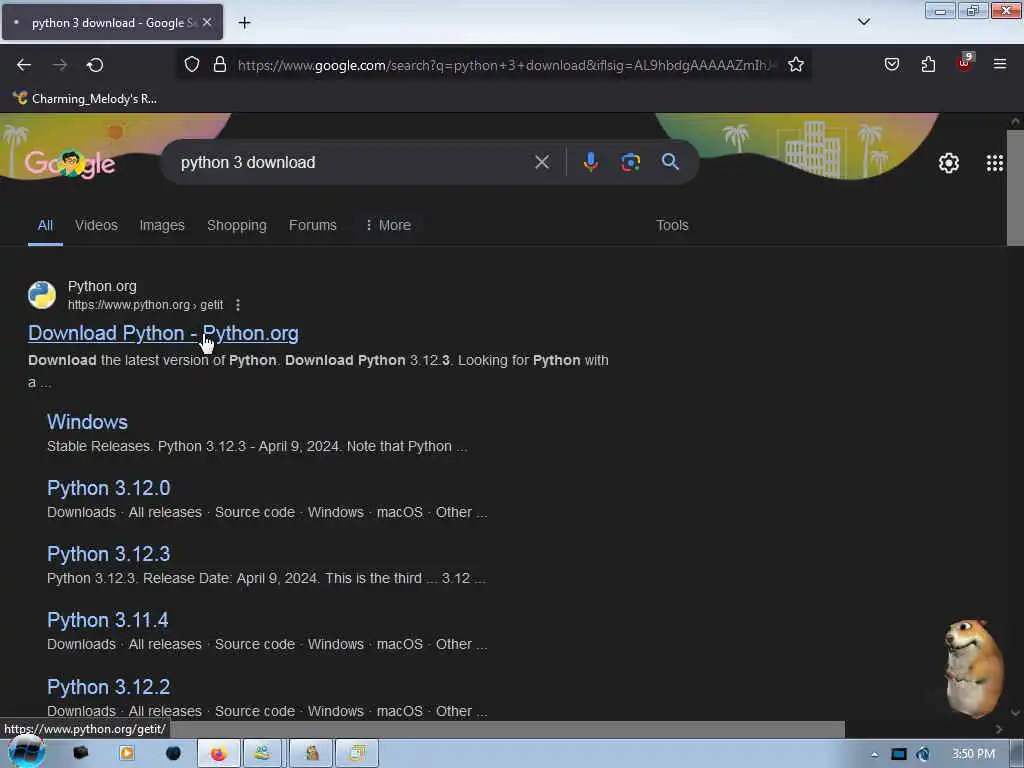Open the Windows sitelink
The image size is (1024, 768).
point(88,422)
